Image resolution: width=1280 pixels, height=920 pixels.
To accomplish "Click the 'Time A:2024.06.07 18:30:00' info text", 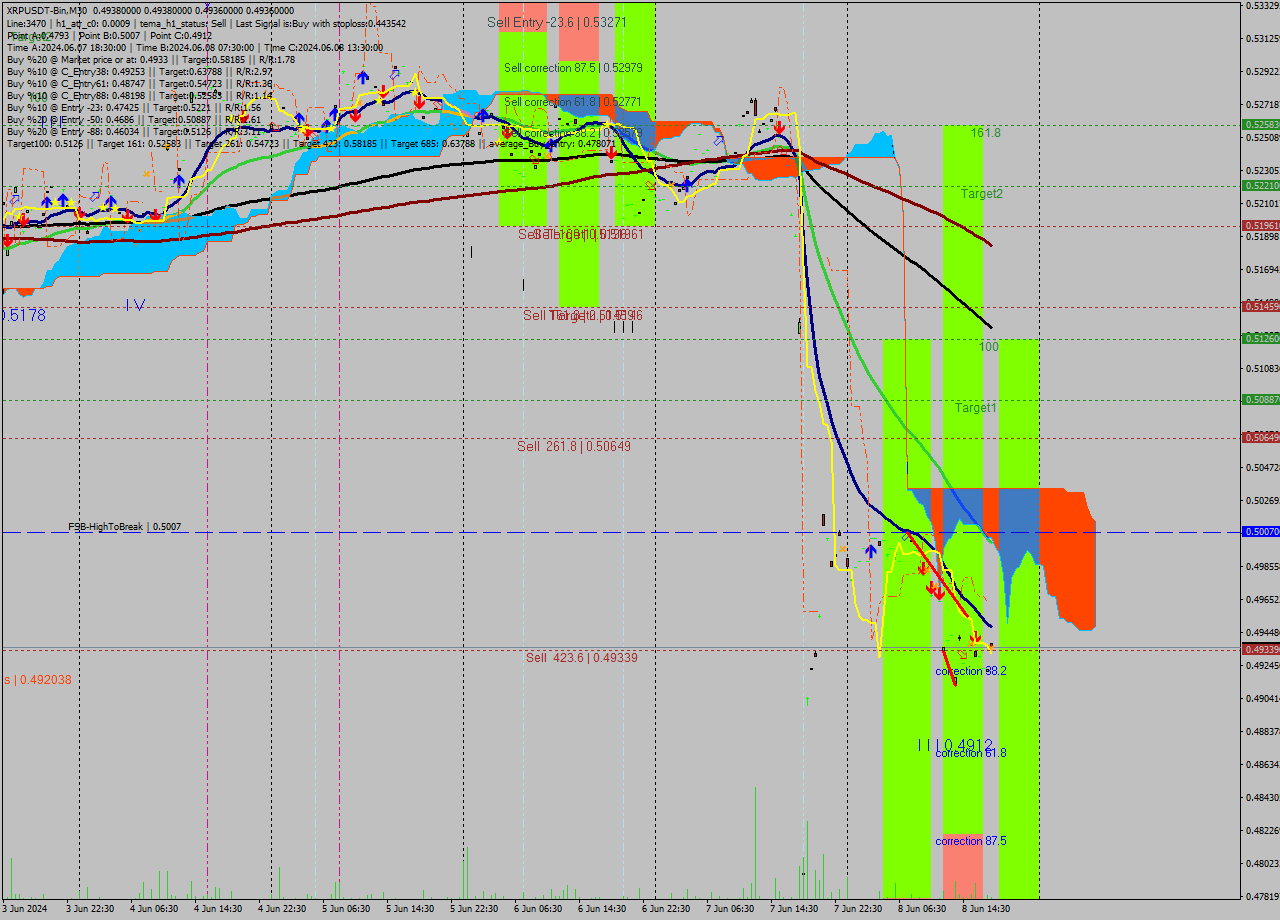I will tap(66, 47).
